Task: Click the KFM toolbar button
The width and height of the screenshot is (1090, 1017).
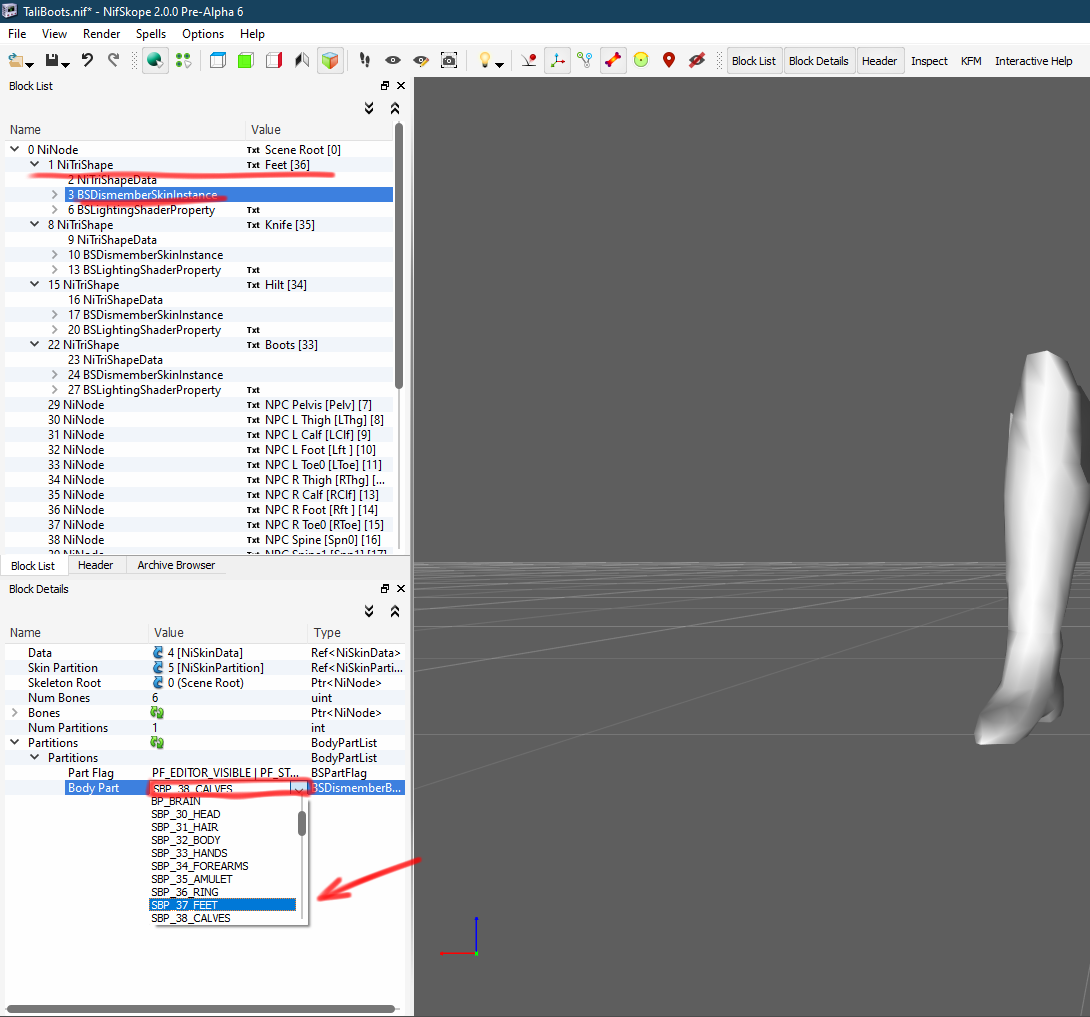Action: click(x=971, y=60)
